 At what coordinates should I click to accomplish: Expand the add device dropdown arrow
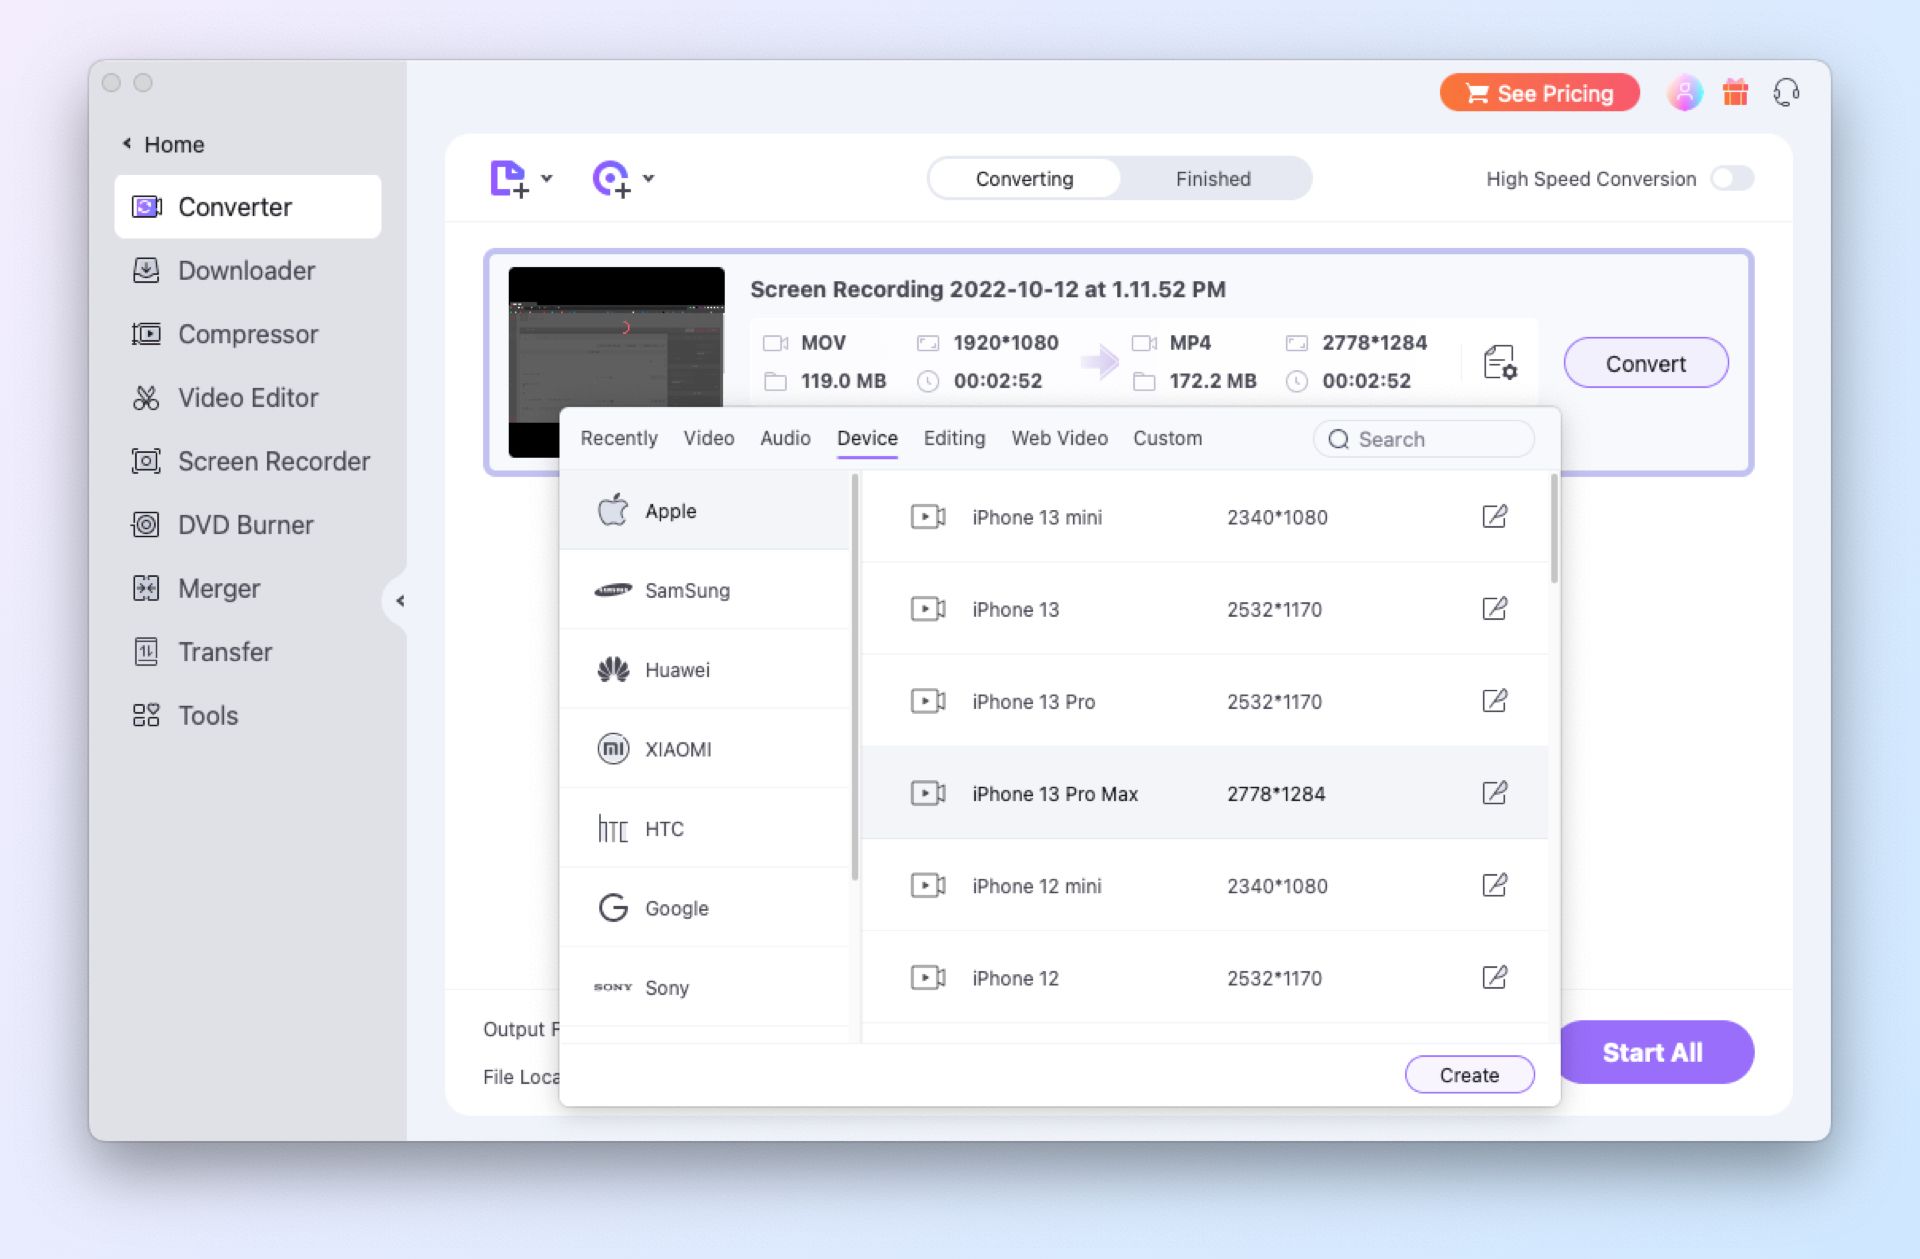click(x=648, y=180)
